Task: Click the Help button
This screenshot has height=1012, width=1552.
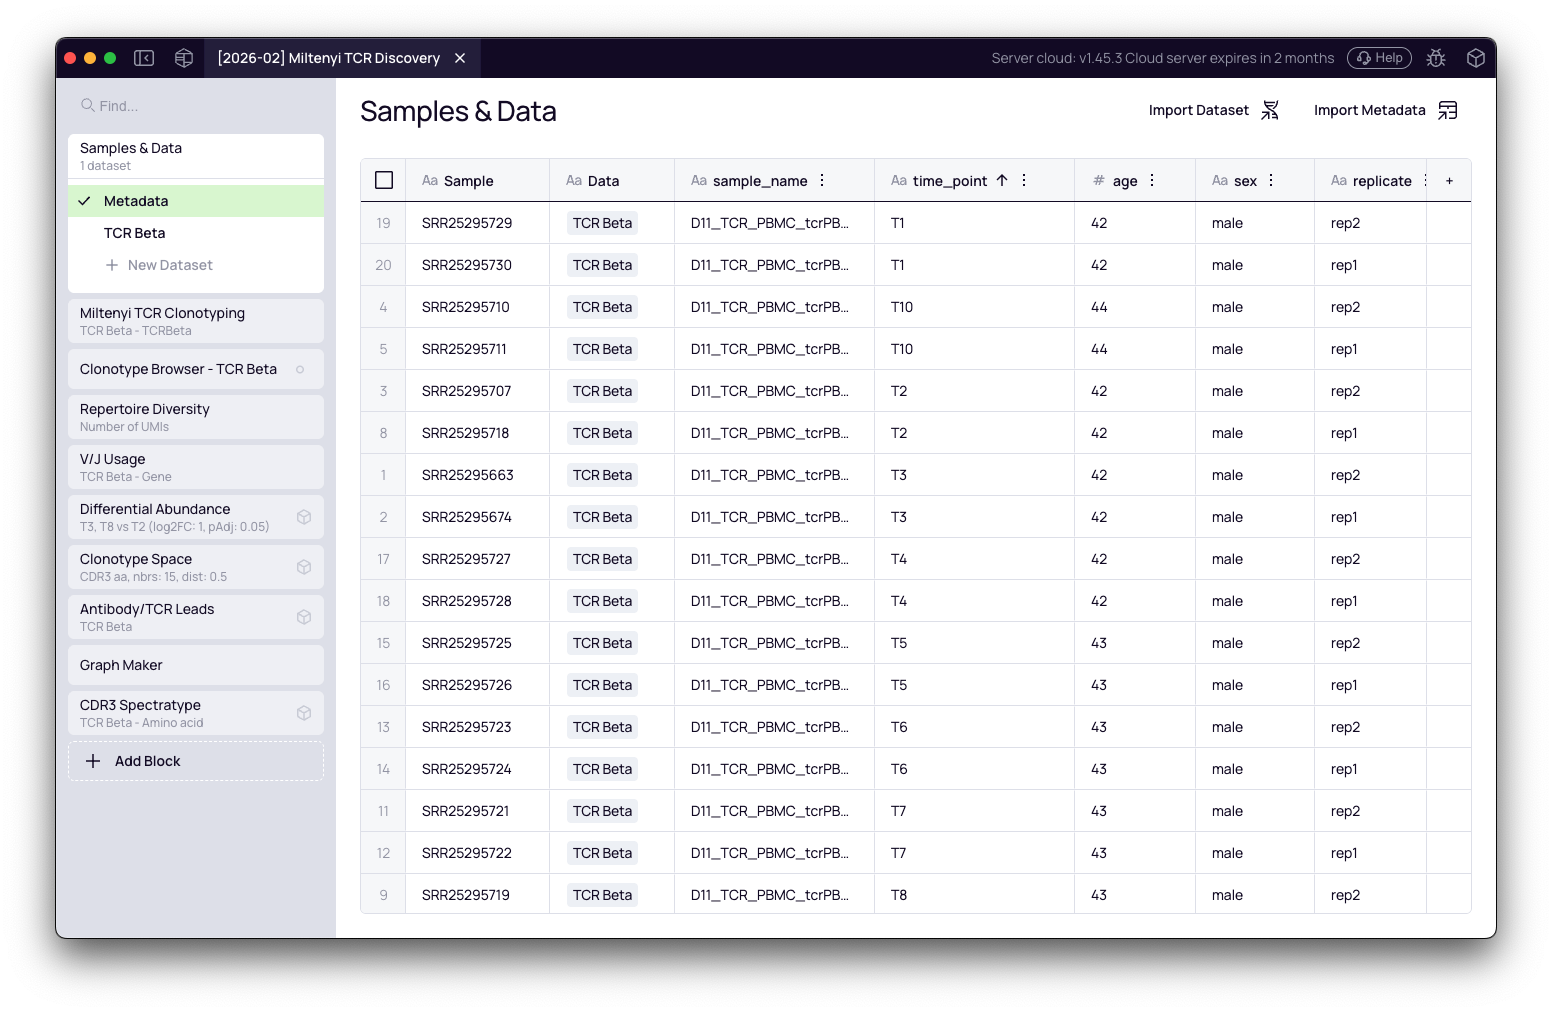Action: (x=1379, y=58)
